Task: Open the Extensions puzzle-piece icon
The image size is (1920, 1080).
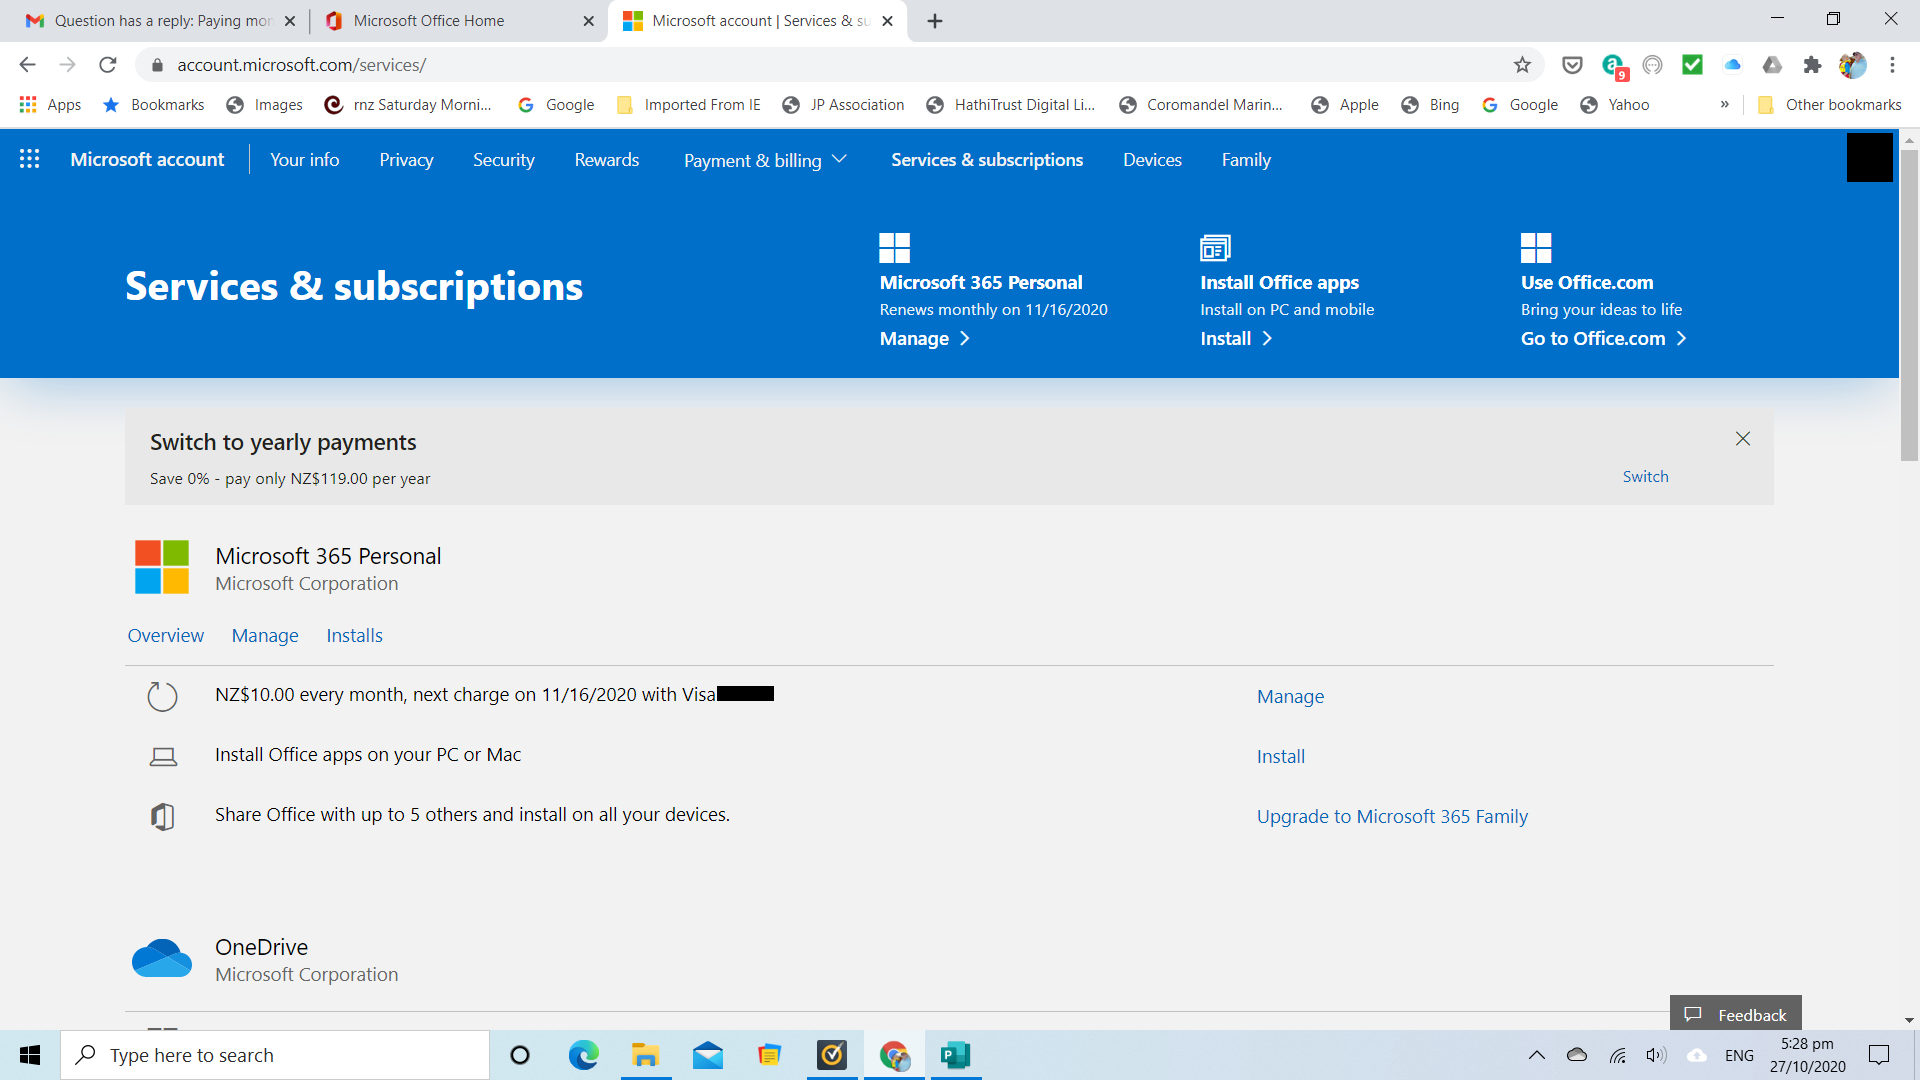Action: [1813, 64]
